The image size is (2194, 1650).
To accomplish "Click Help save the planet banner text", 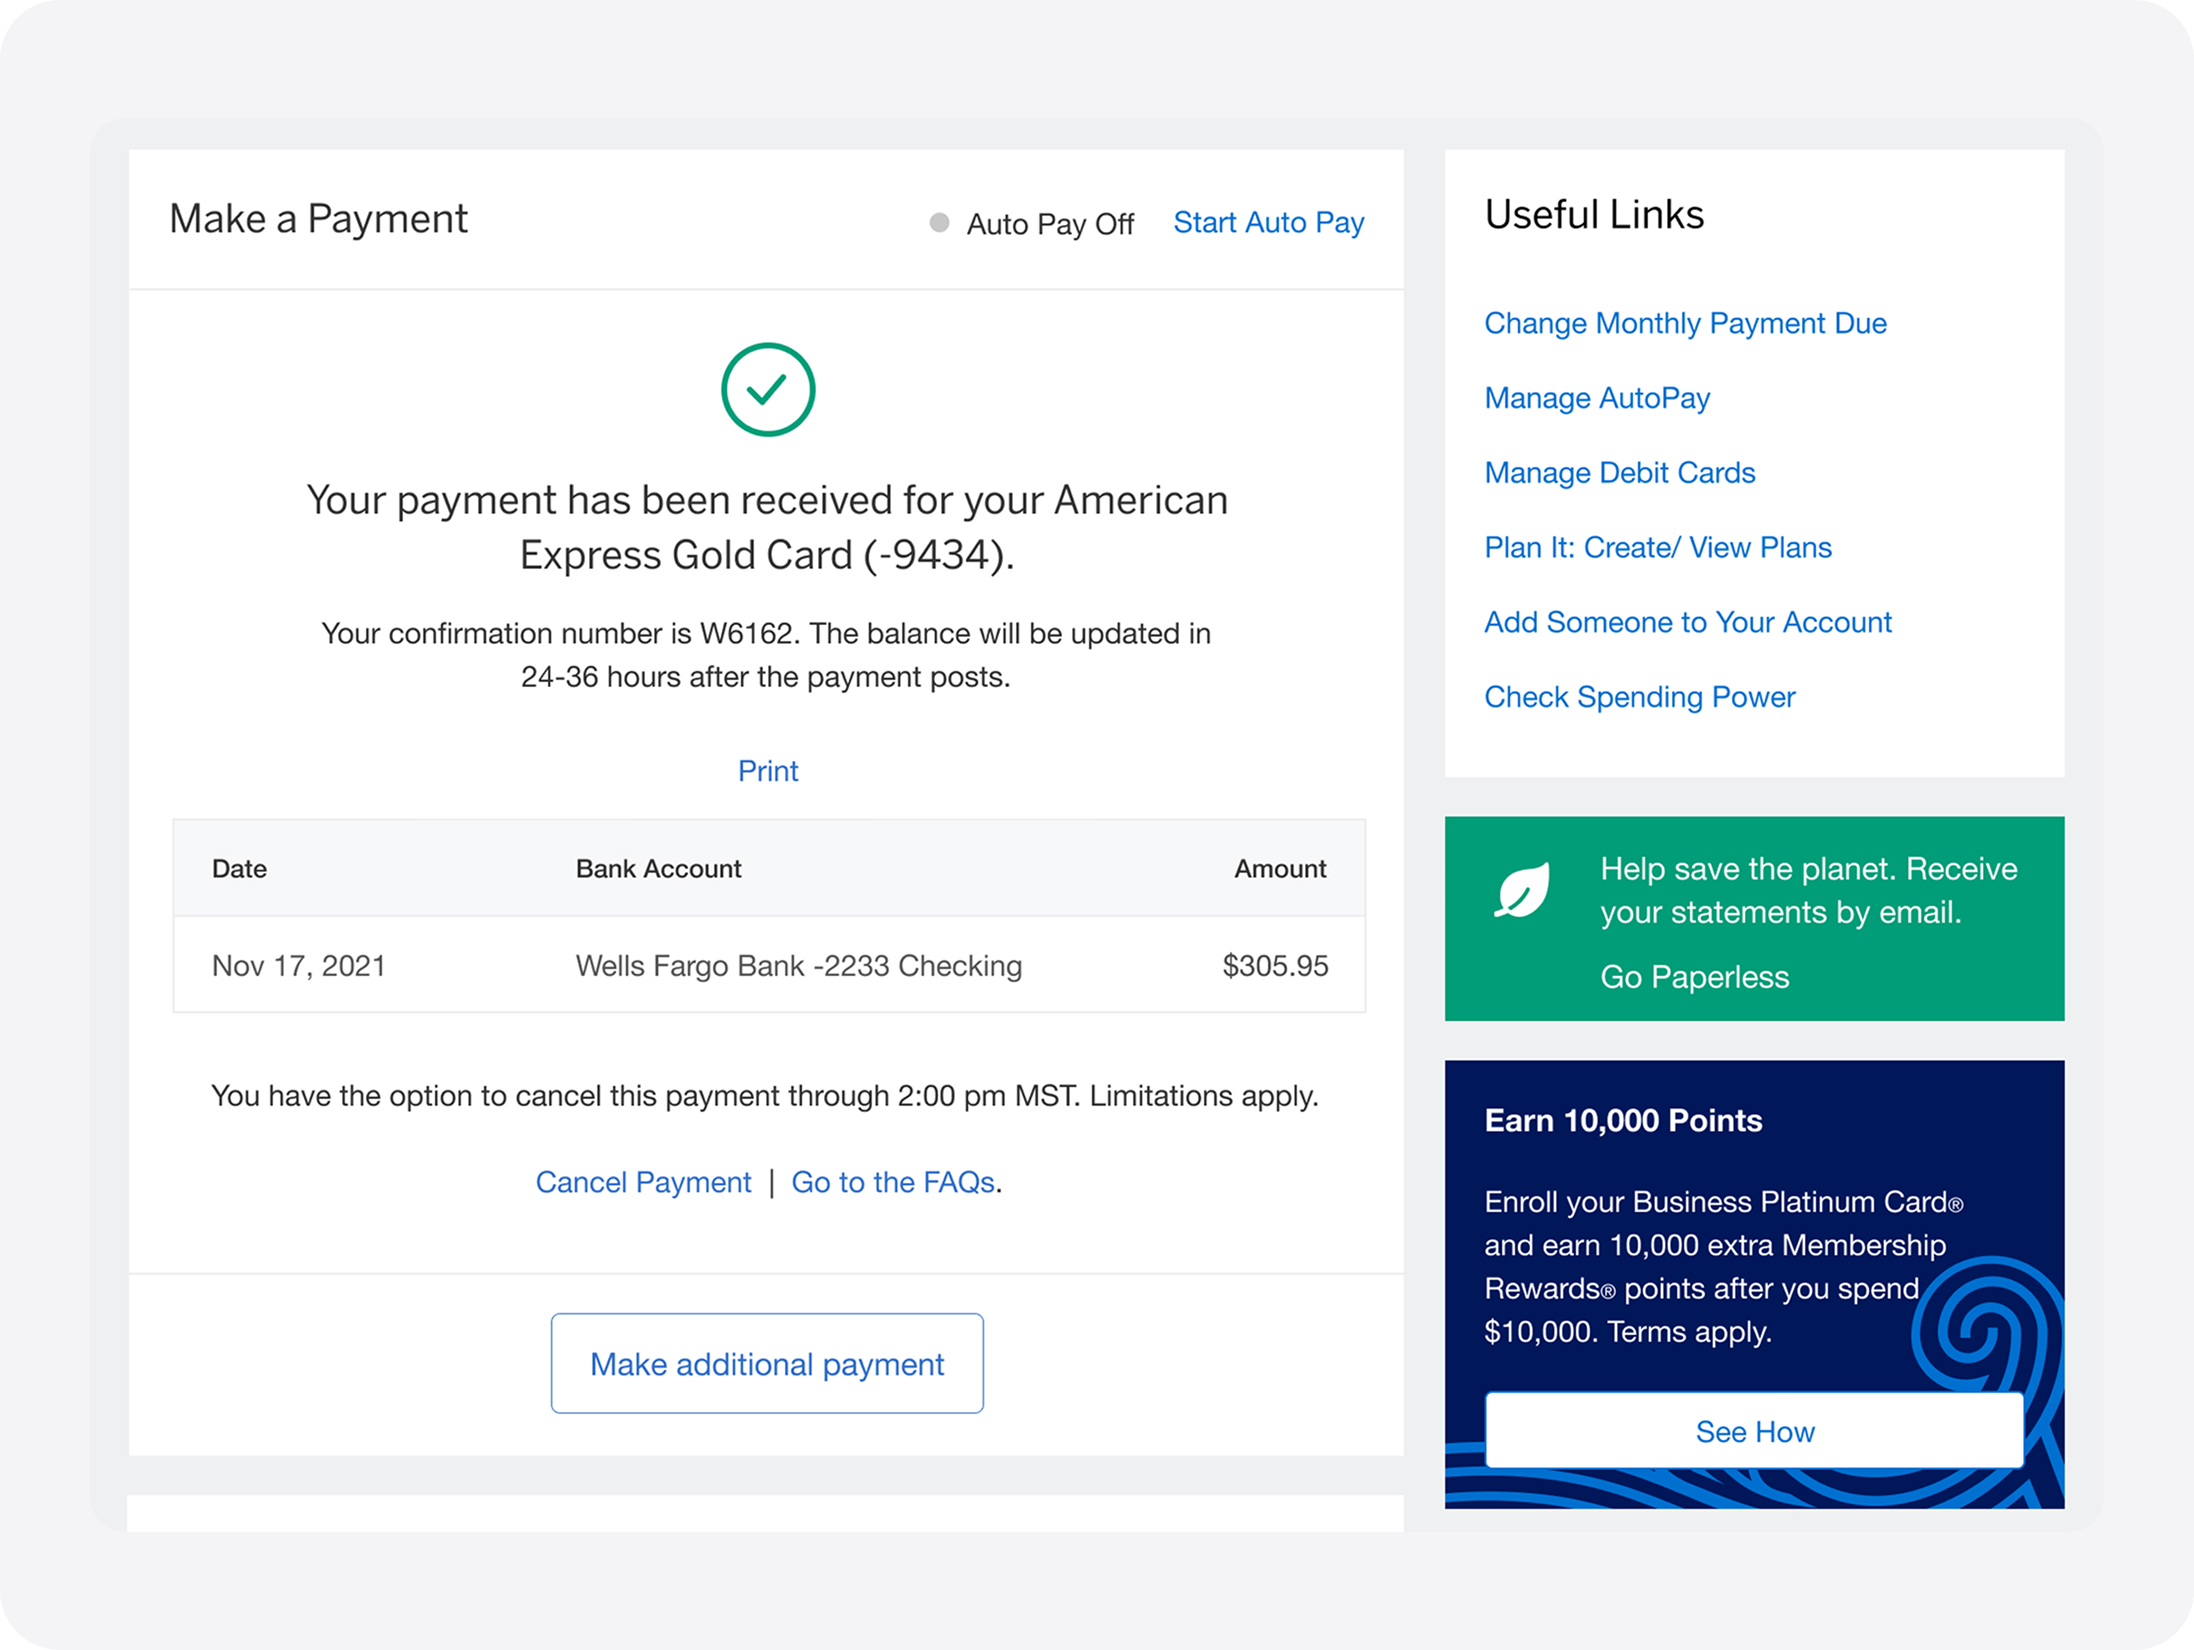I will (x=1808, y=891).
